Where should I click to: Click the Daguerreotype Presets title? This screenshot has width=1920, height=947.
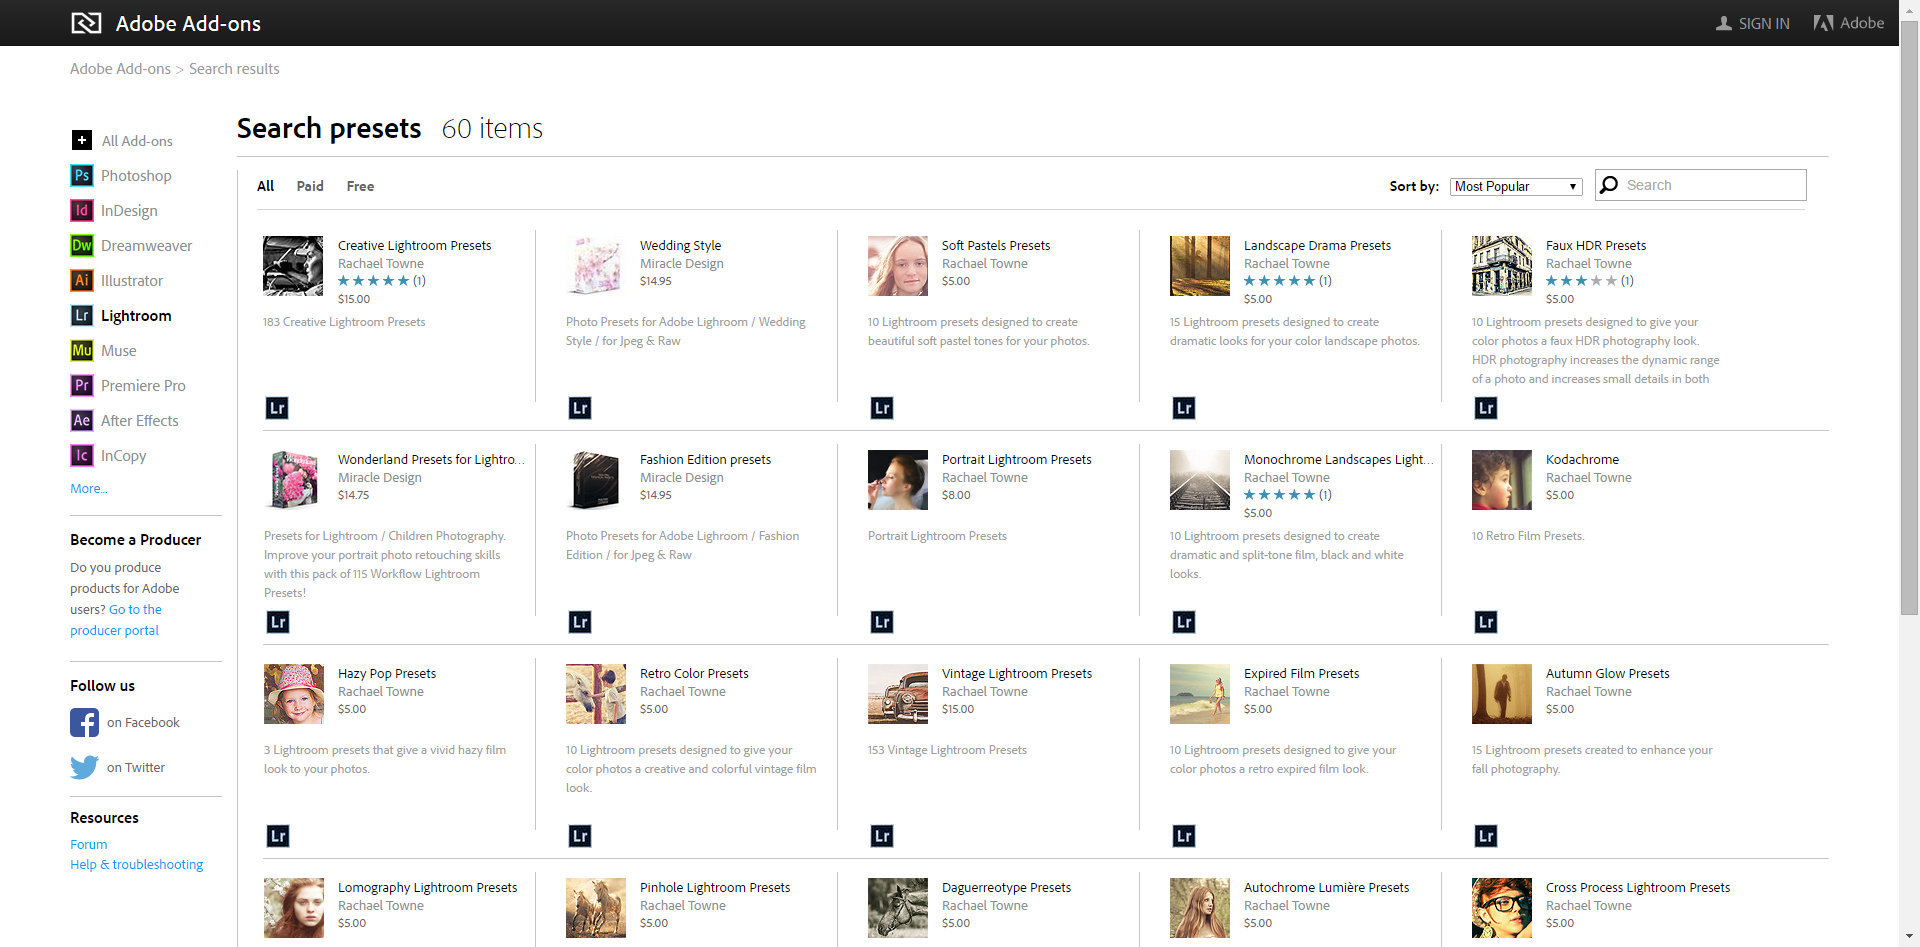pyautogui.click(x=1006, y=888)
